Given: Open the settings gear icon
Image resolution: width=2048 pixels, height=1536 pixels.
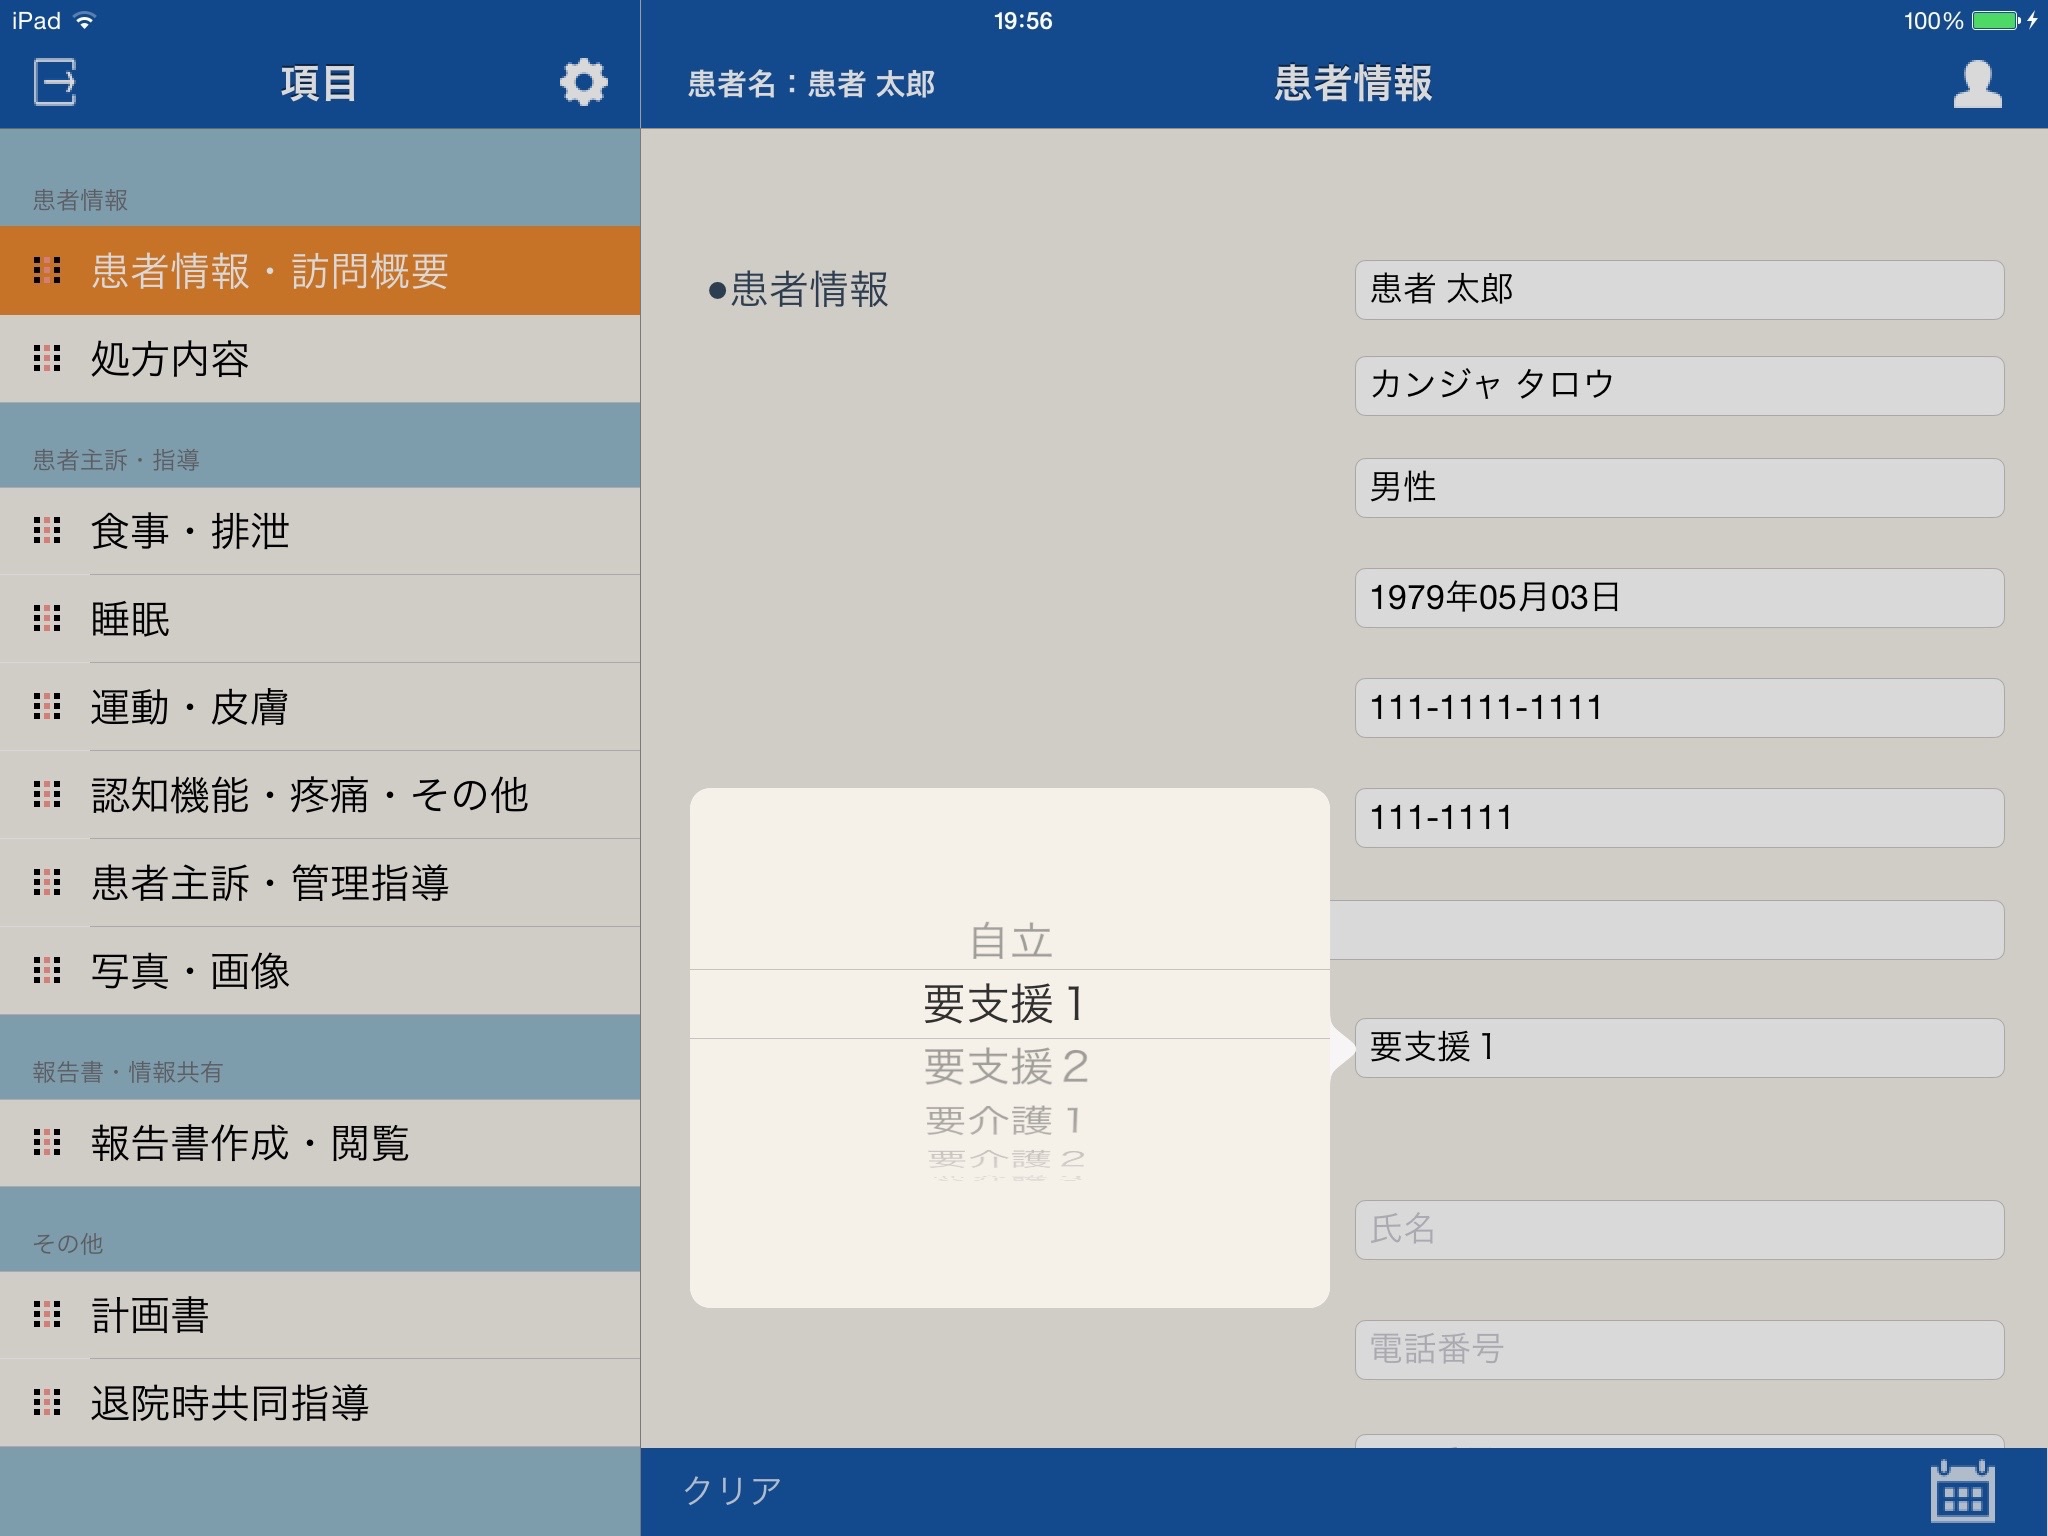Looking at the screenshot, I should (583, 82).
